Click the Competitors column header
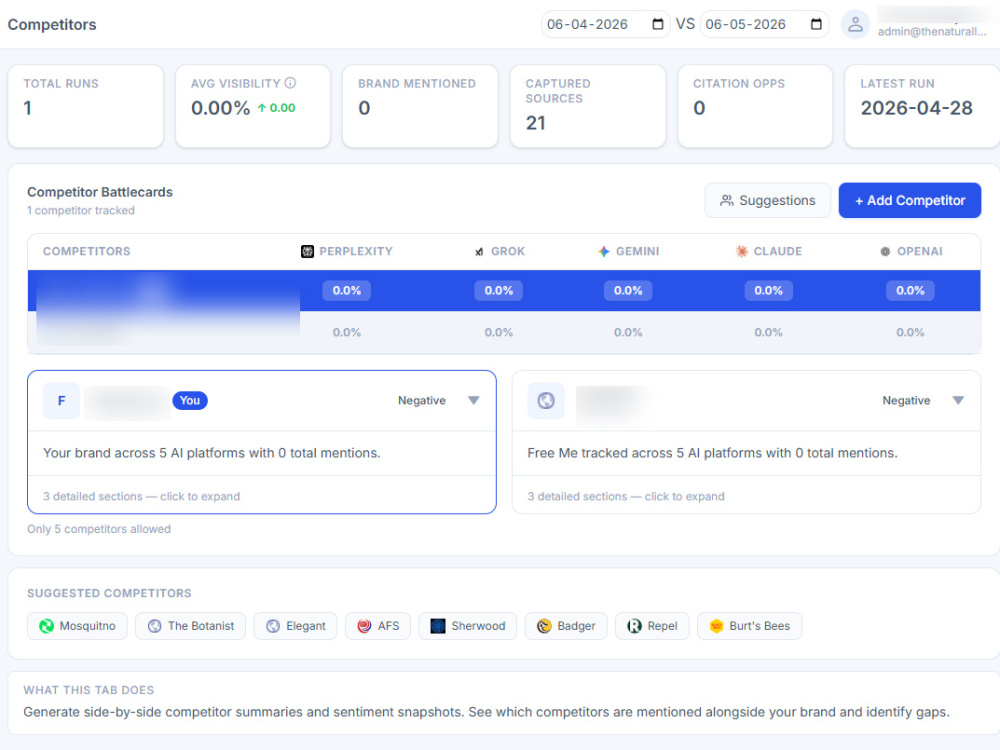This screenshot has width=1000, height=750. pyautogui.click(x=87, y=251)
